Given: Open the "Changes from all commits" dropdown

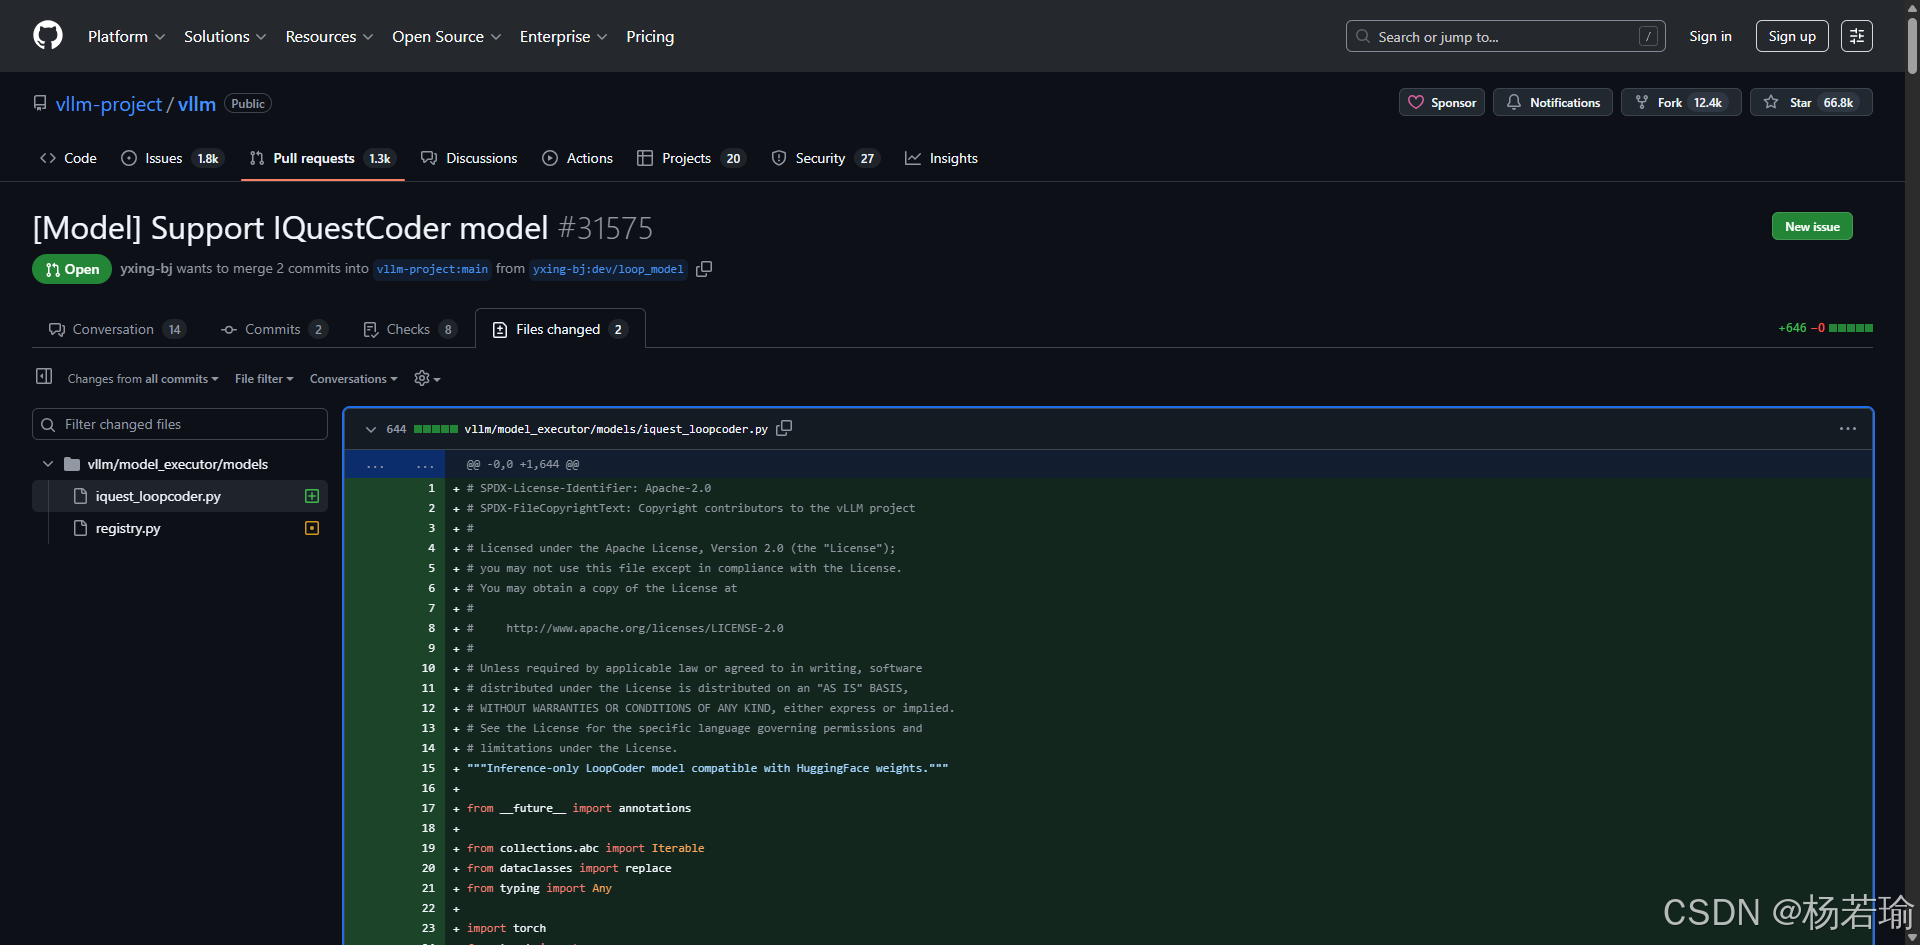Looking at the screenshot, I should coord(142,378).
